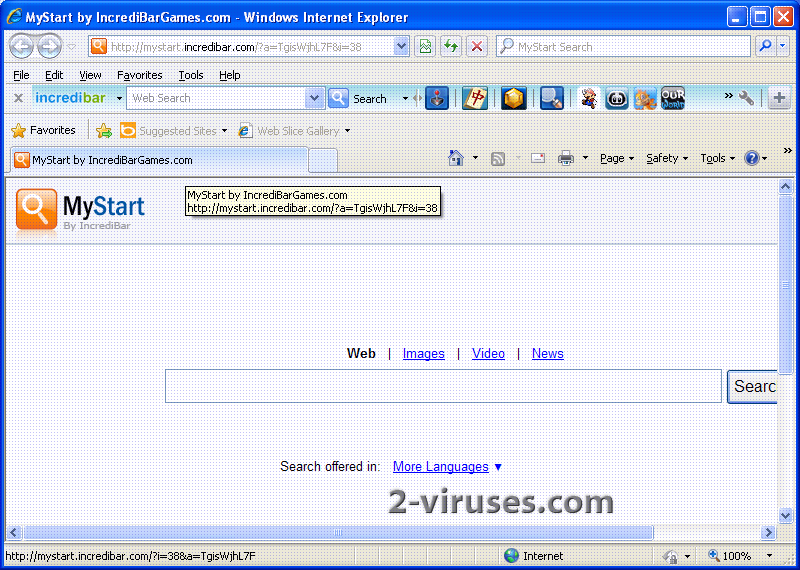Open the Page command menu
The image size is (800, 570).
click(x=617, y=158)
